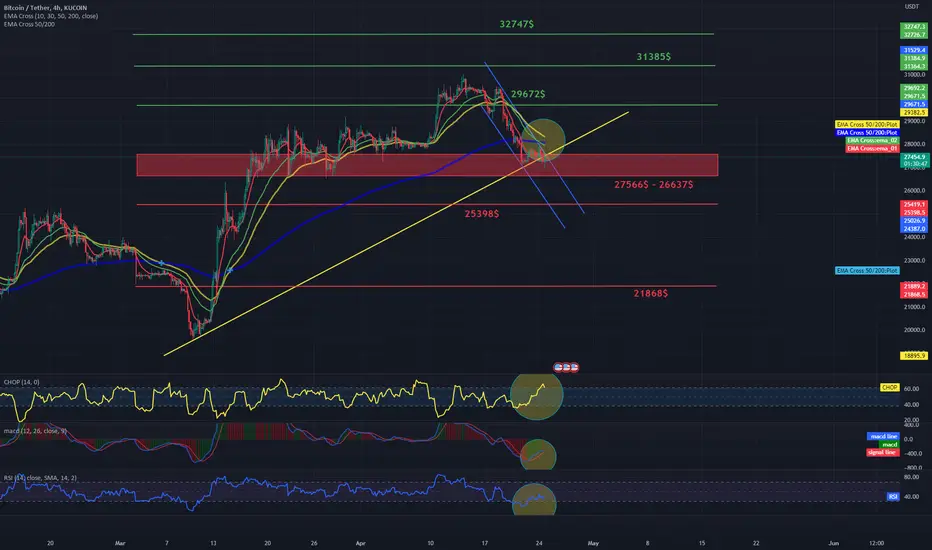Click the USDT currency label on price axis
932x550 pixels.
pyautogui.click(x=912, y=7)
